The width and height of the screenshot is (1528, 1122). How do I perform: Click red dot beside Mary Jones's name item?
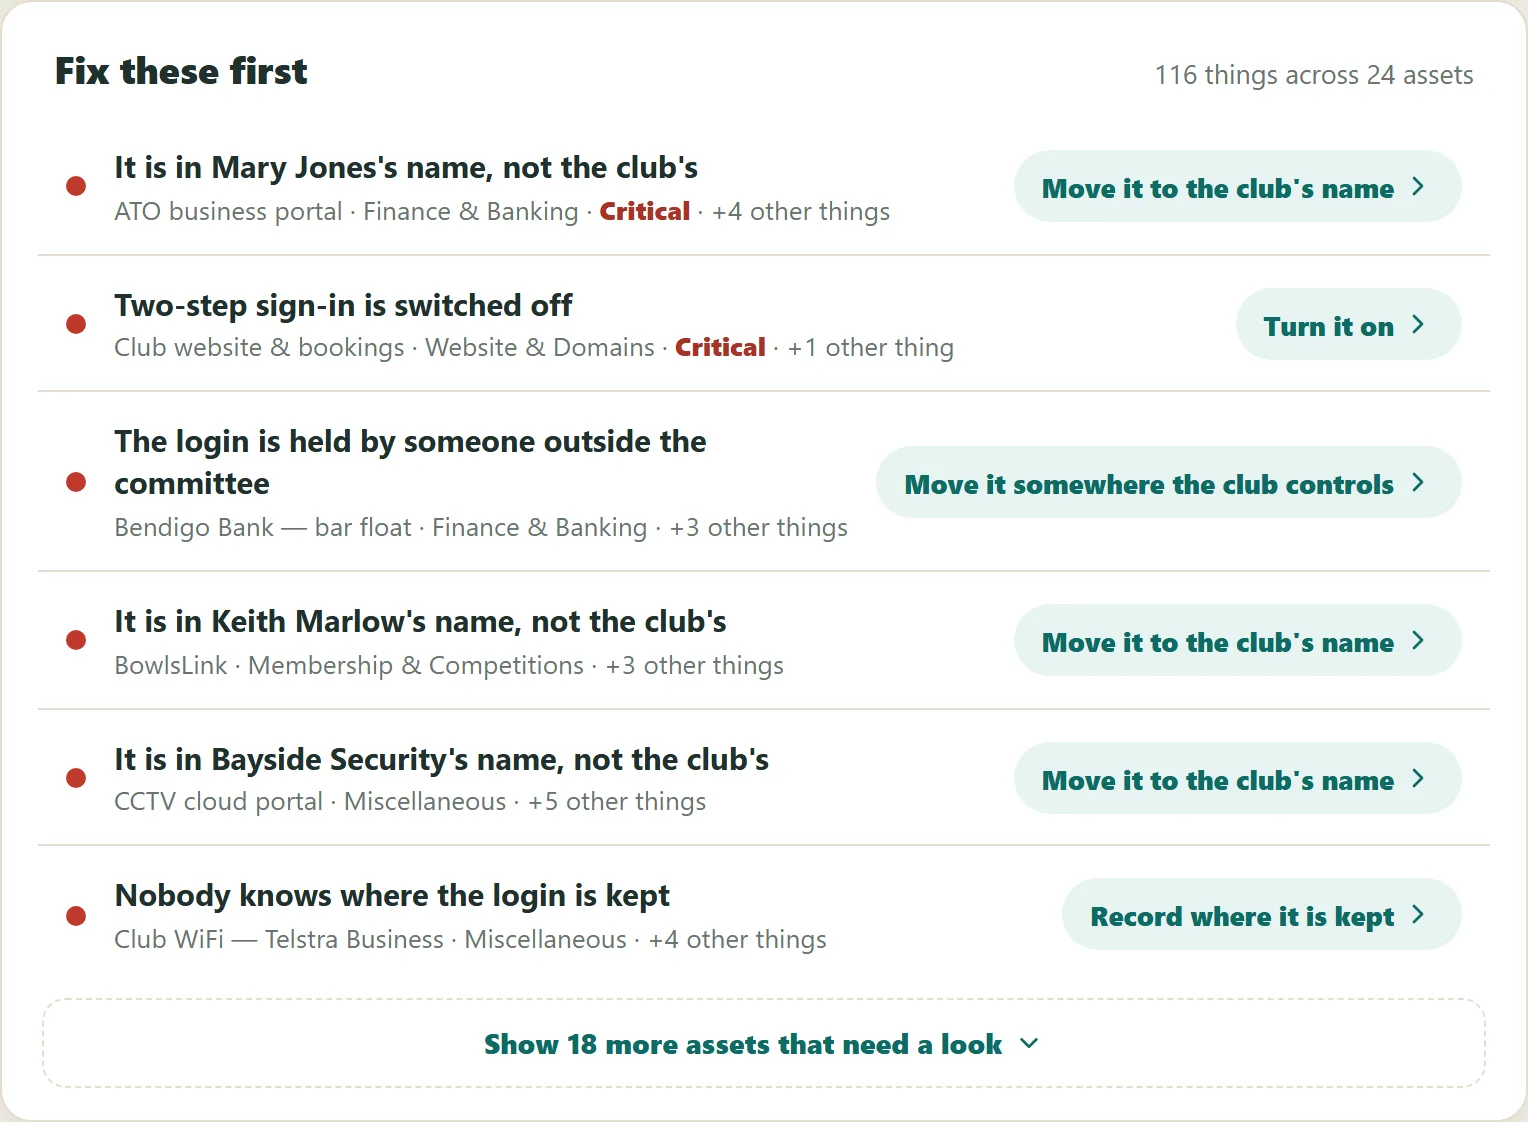tap(76, 186)
